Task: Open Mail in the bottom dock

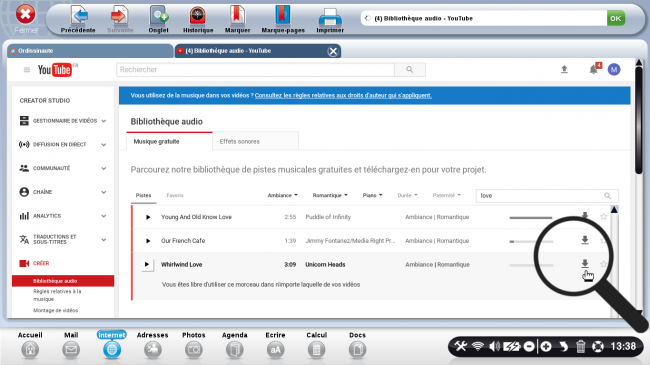Action: [71, 345]
